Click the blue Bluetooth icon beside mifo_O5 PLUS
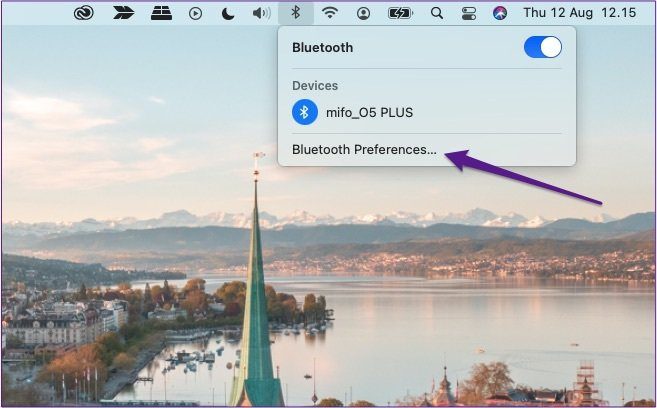This screenshot has width=657, height=408. click(305, 112)
